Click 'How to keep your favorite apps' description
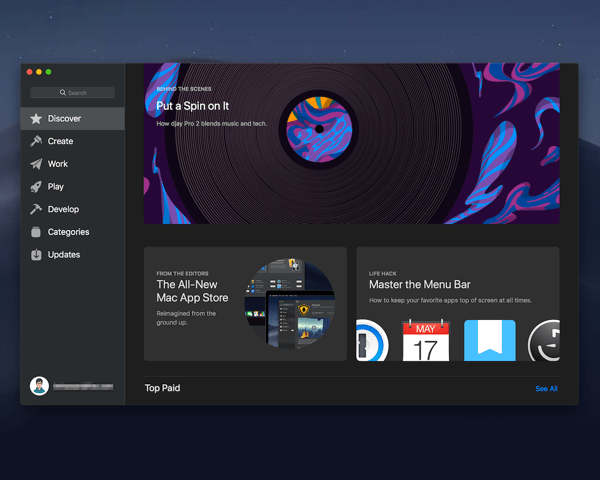600x480 pixels. (450, 300)
